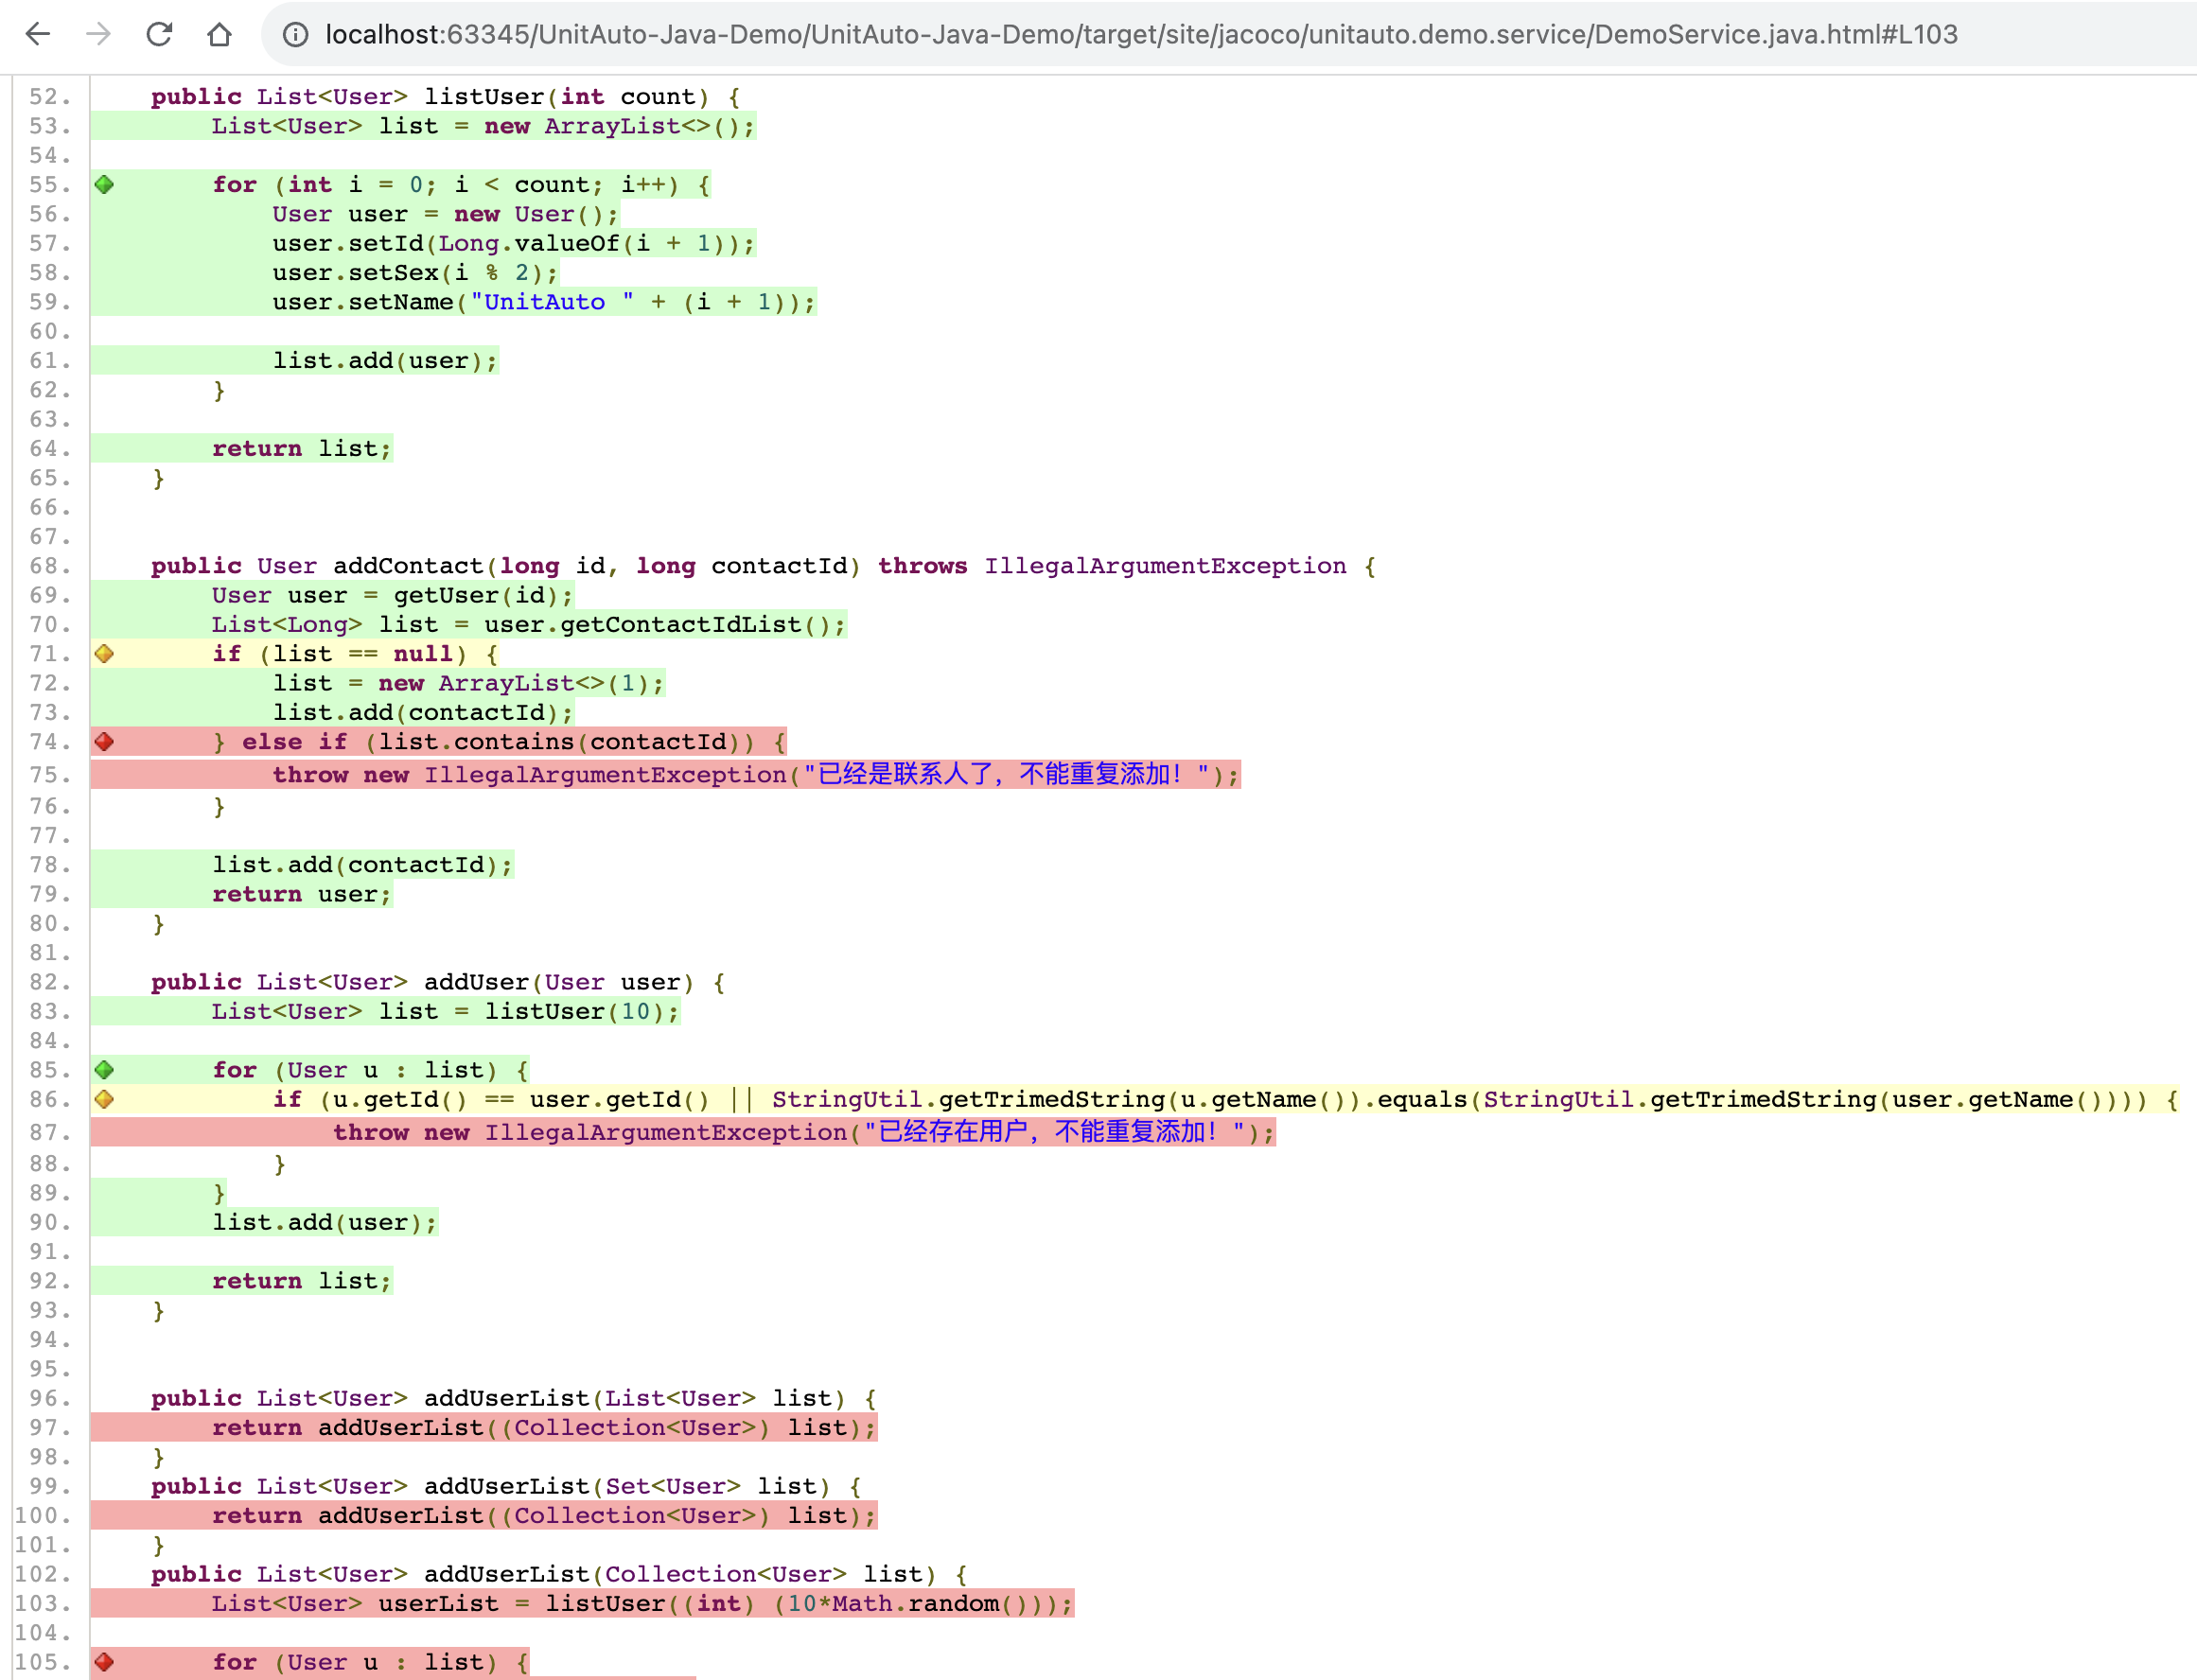The height and width of the screenshot is (1680, 2197).
Task: Click red branch diamond on line 74
Action: point(104,741)
